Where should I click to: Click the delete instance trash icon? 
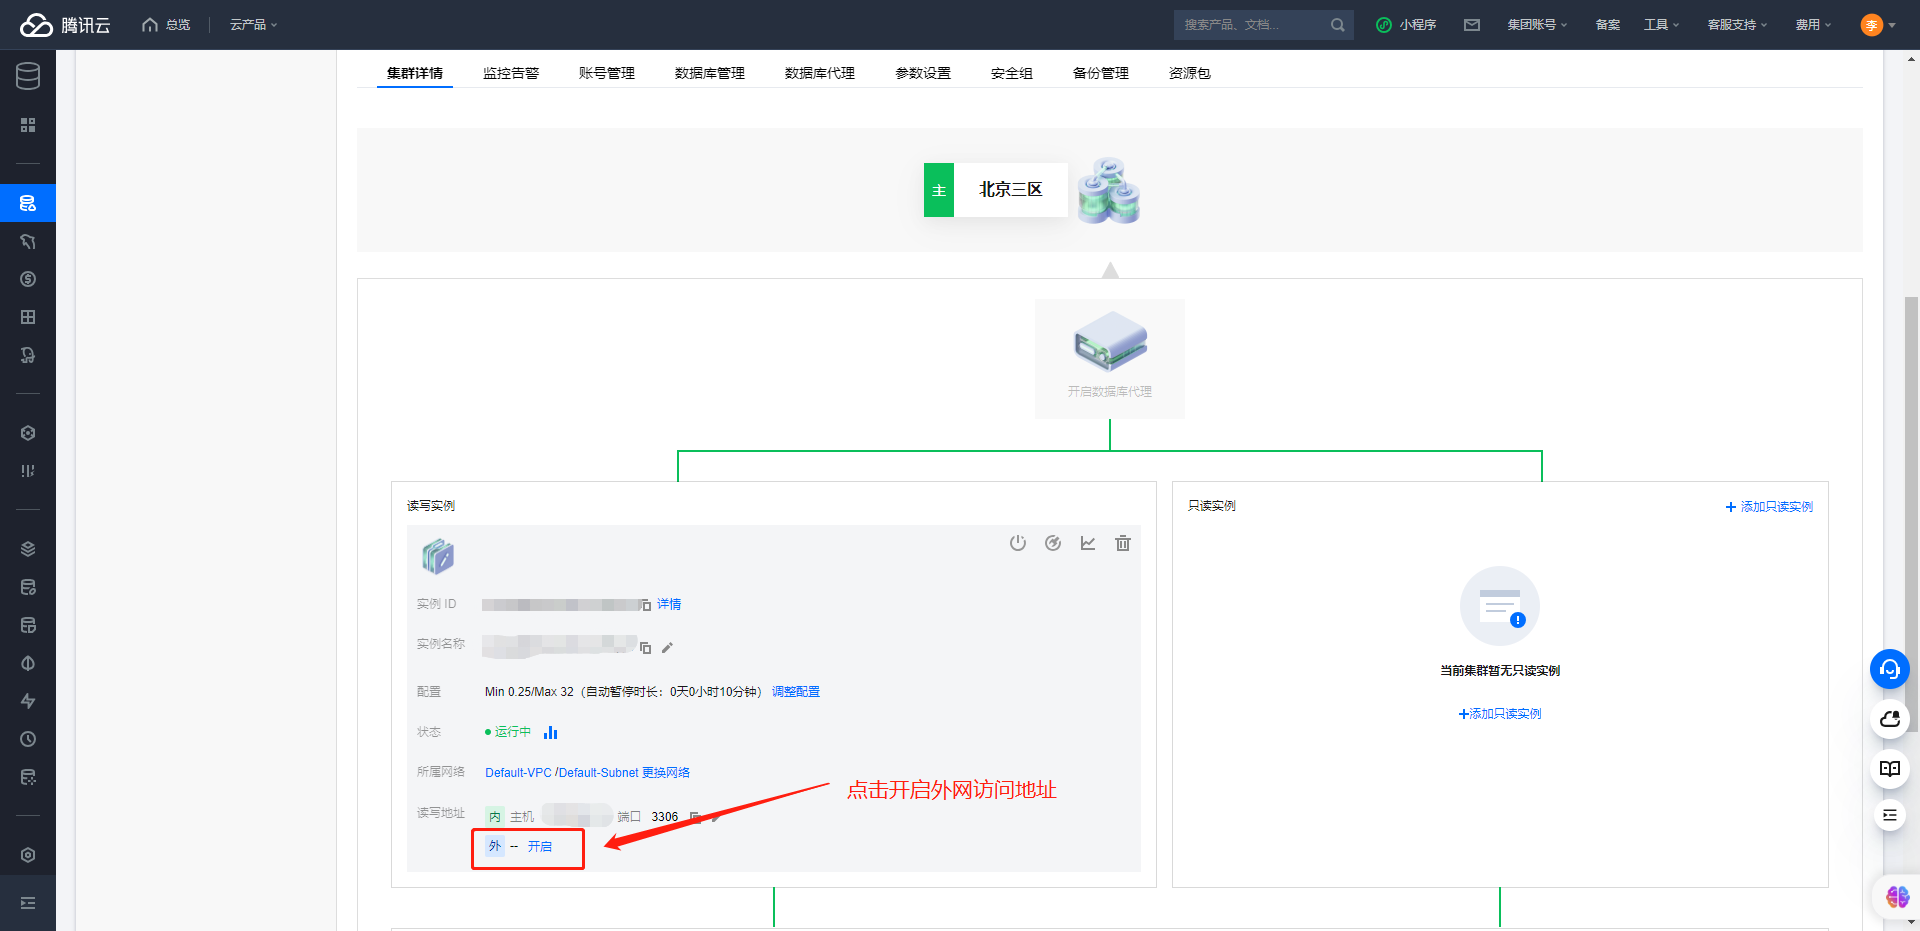click(1122, 543)
